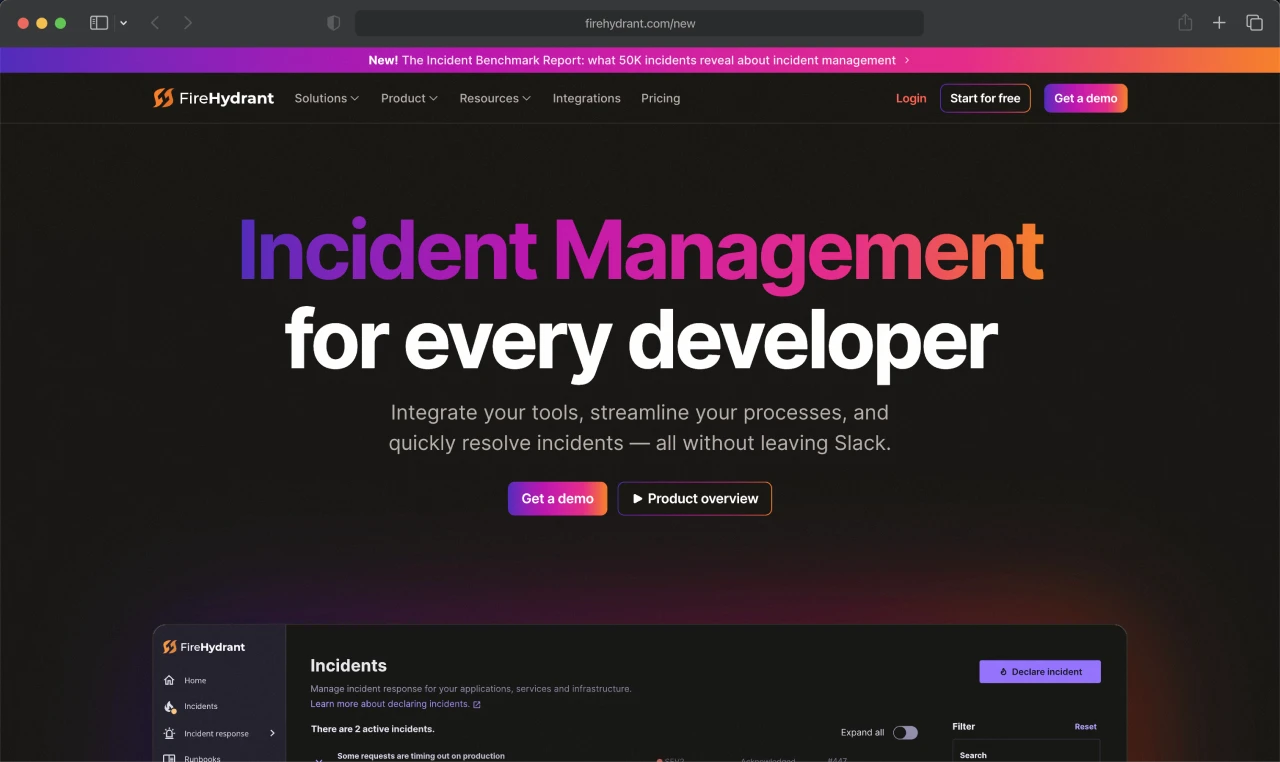Go forward with the browser forward arrow
Screen dimensions: 1280x762
point(188,23)
